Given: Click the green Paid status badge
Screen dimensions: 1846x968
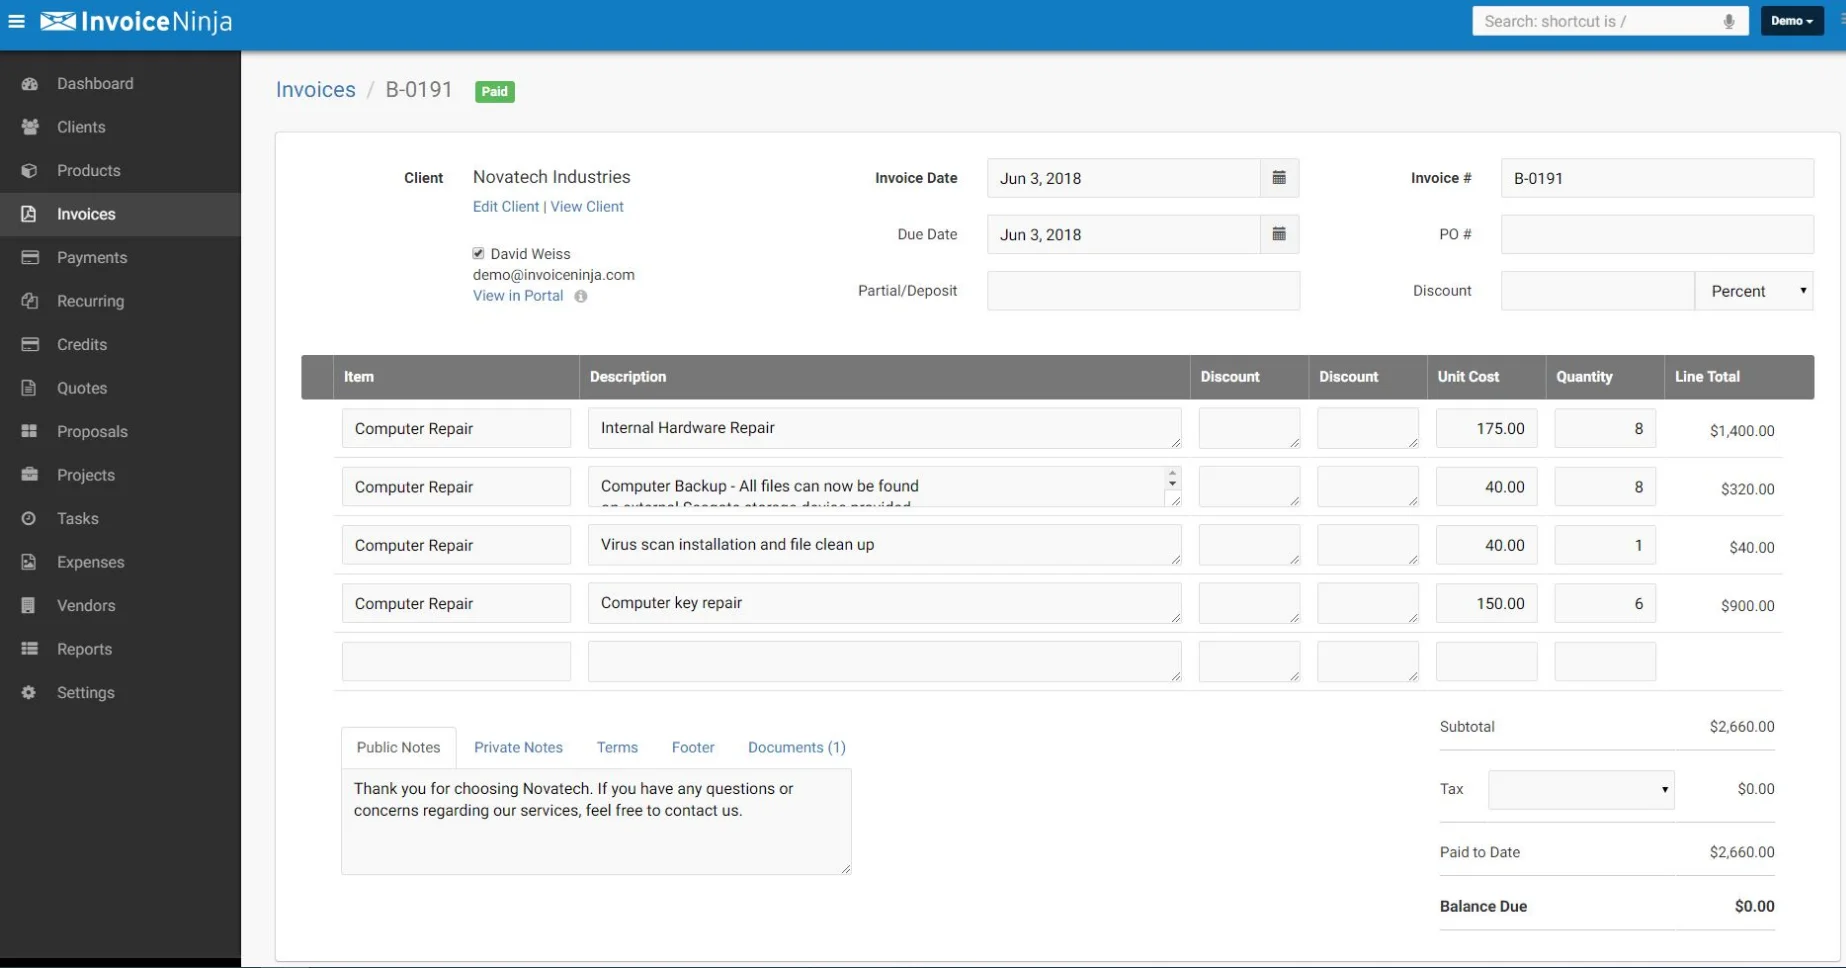Looking at the screenshot, I should point(494,91).
